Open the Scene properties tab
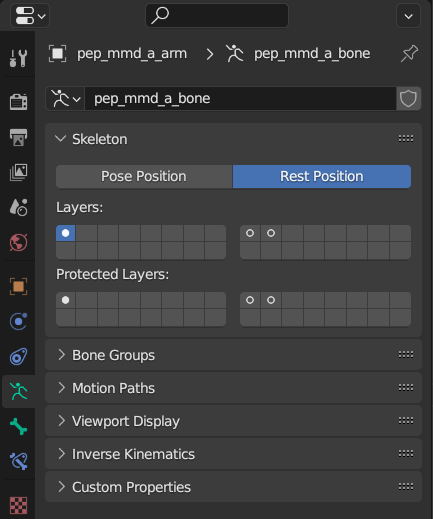The width and height of the screenshot is (433, 519). (x=18, y=207)
